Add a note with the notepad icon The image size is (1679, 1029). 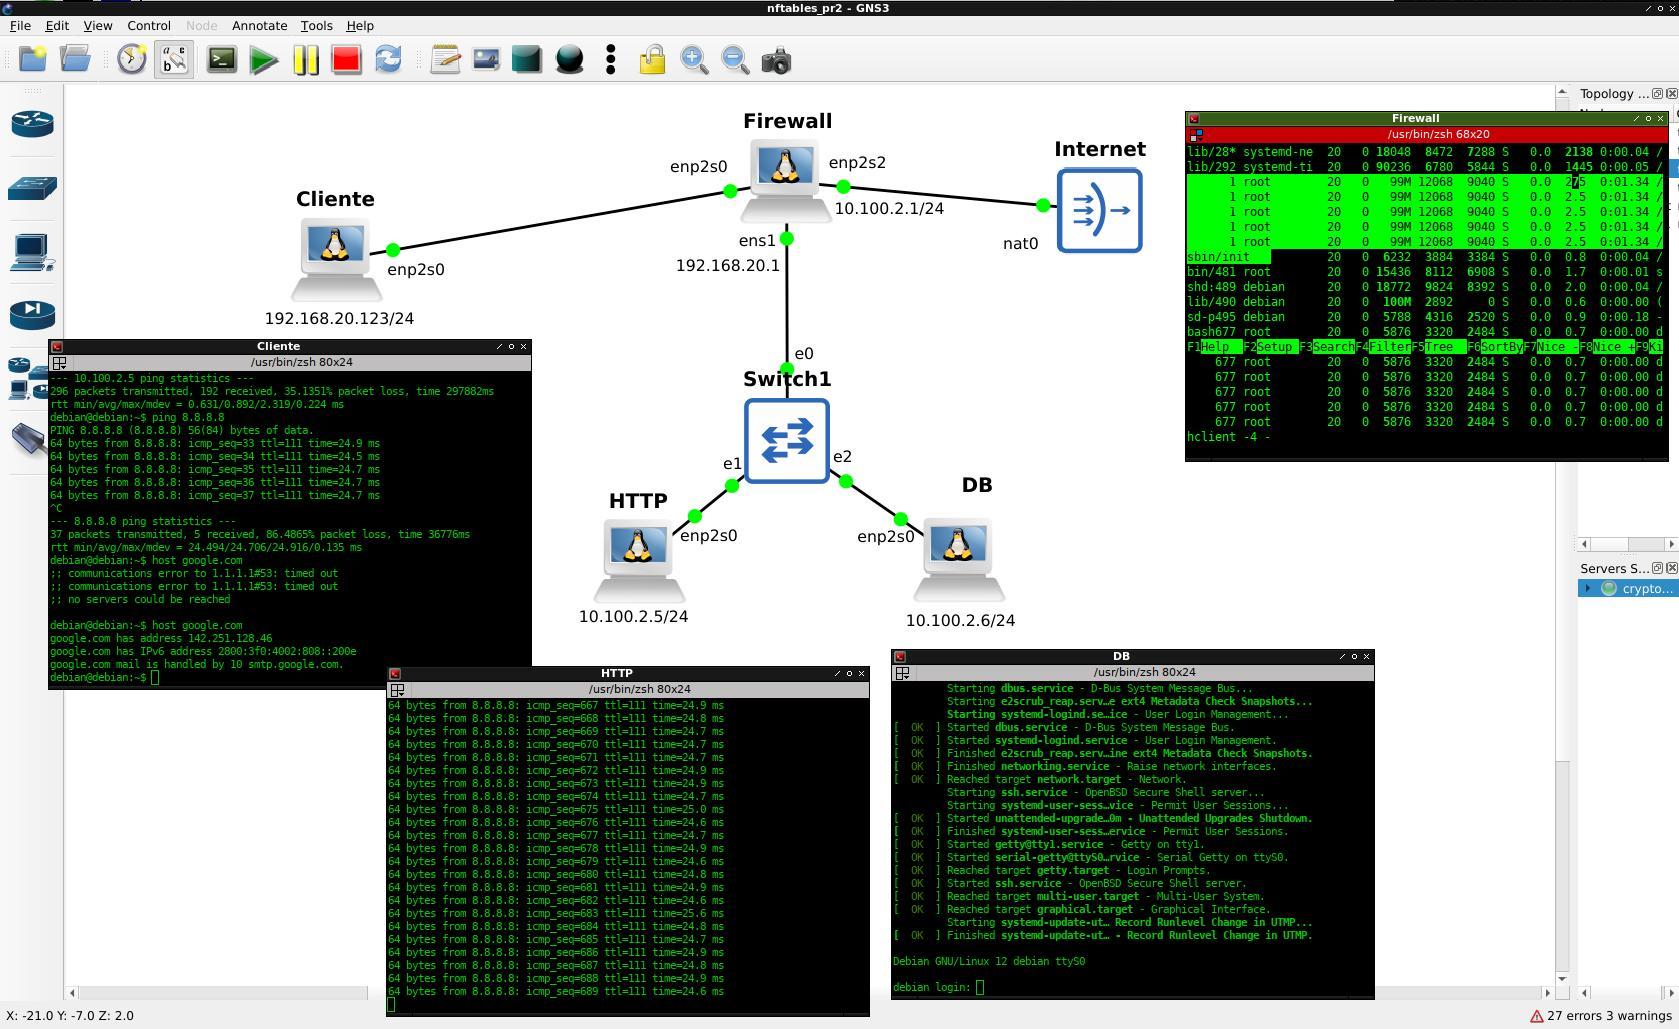tap(445, 60)
